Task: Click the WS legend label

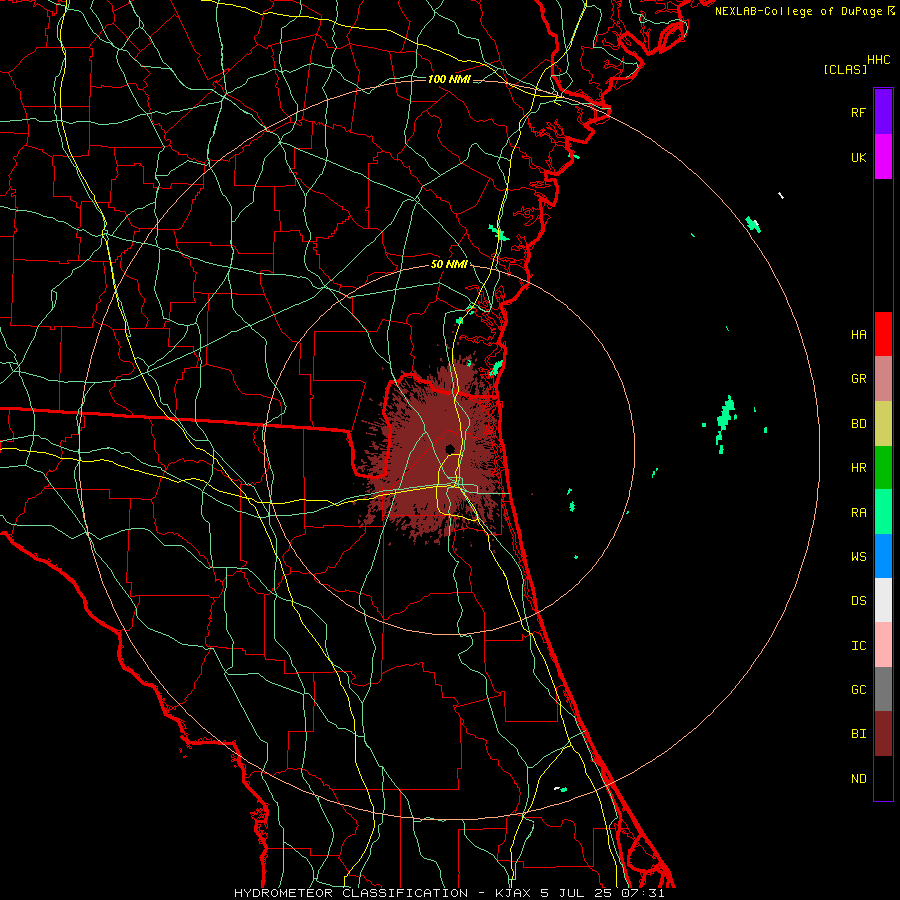Action: click(x=858, y=556)
